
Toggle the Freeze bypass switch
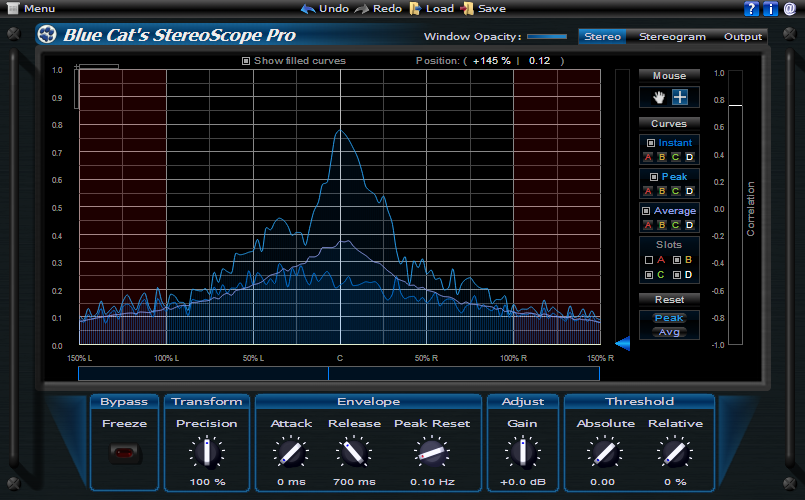point(125,453)
